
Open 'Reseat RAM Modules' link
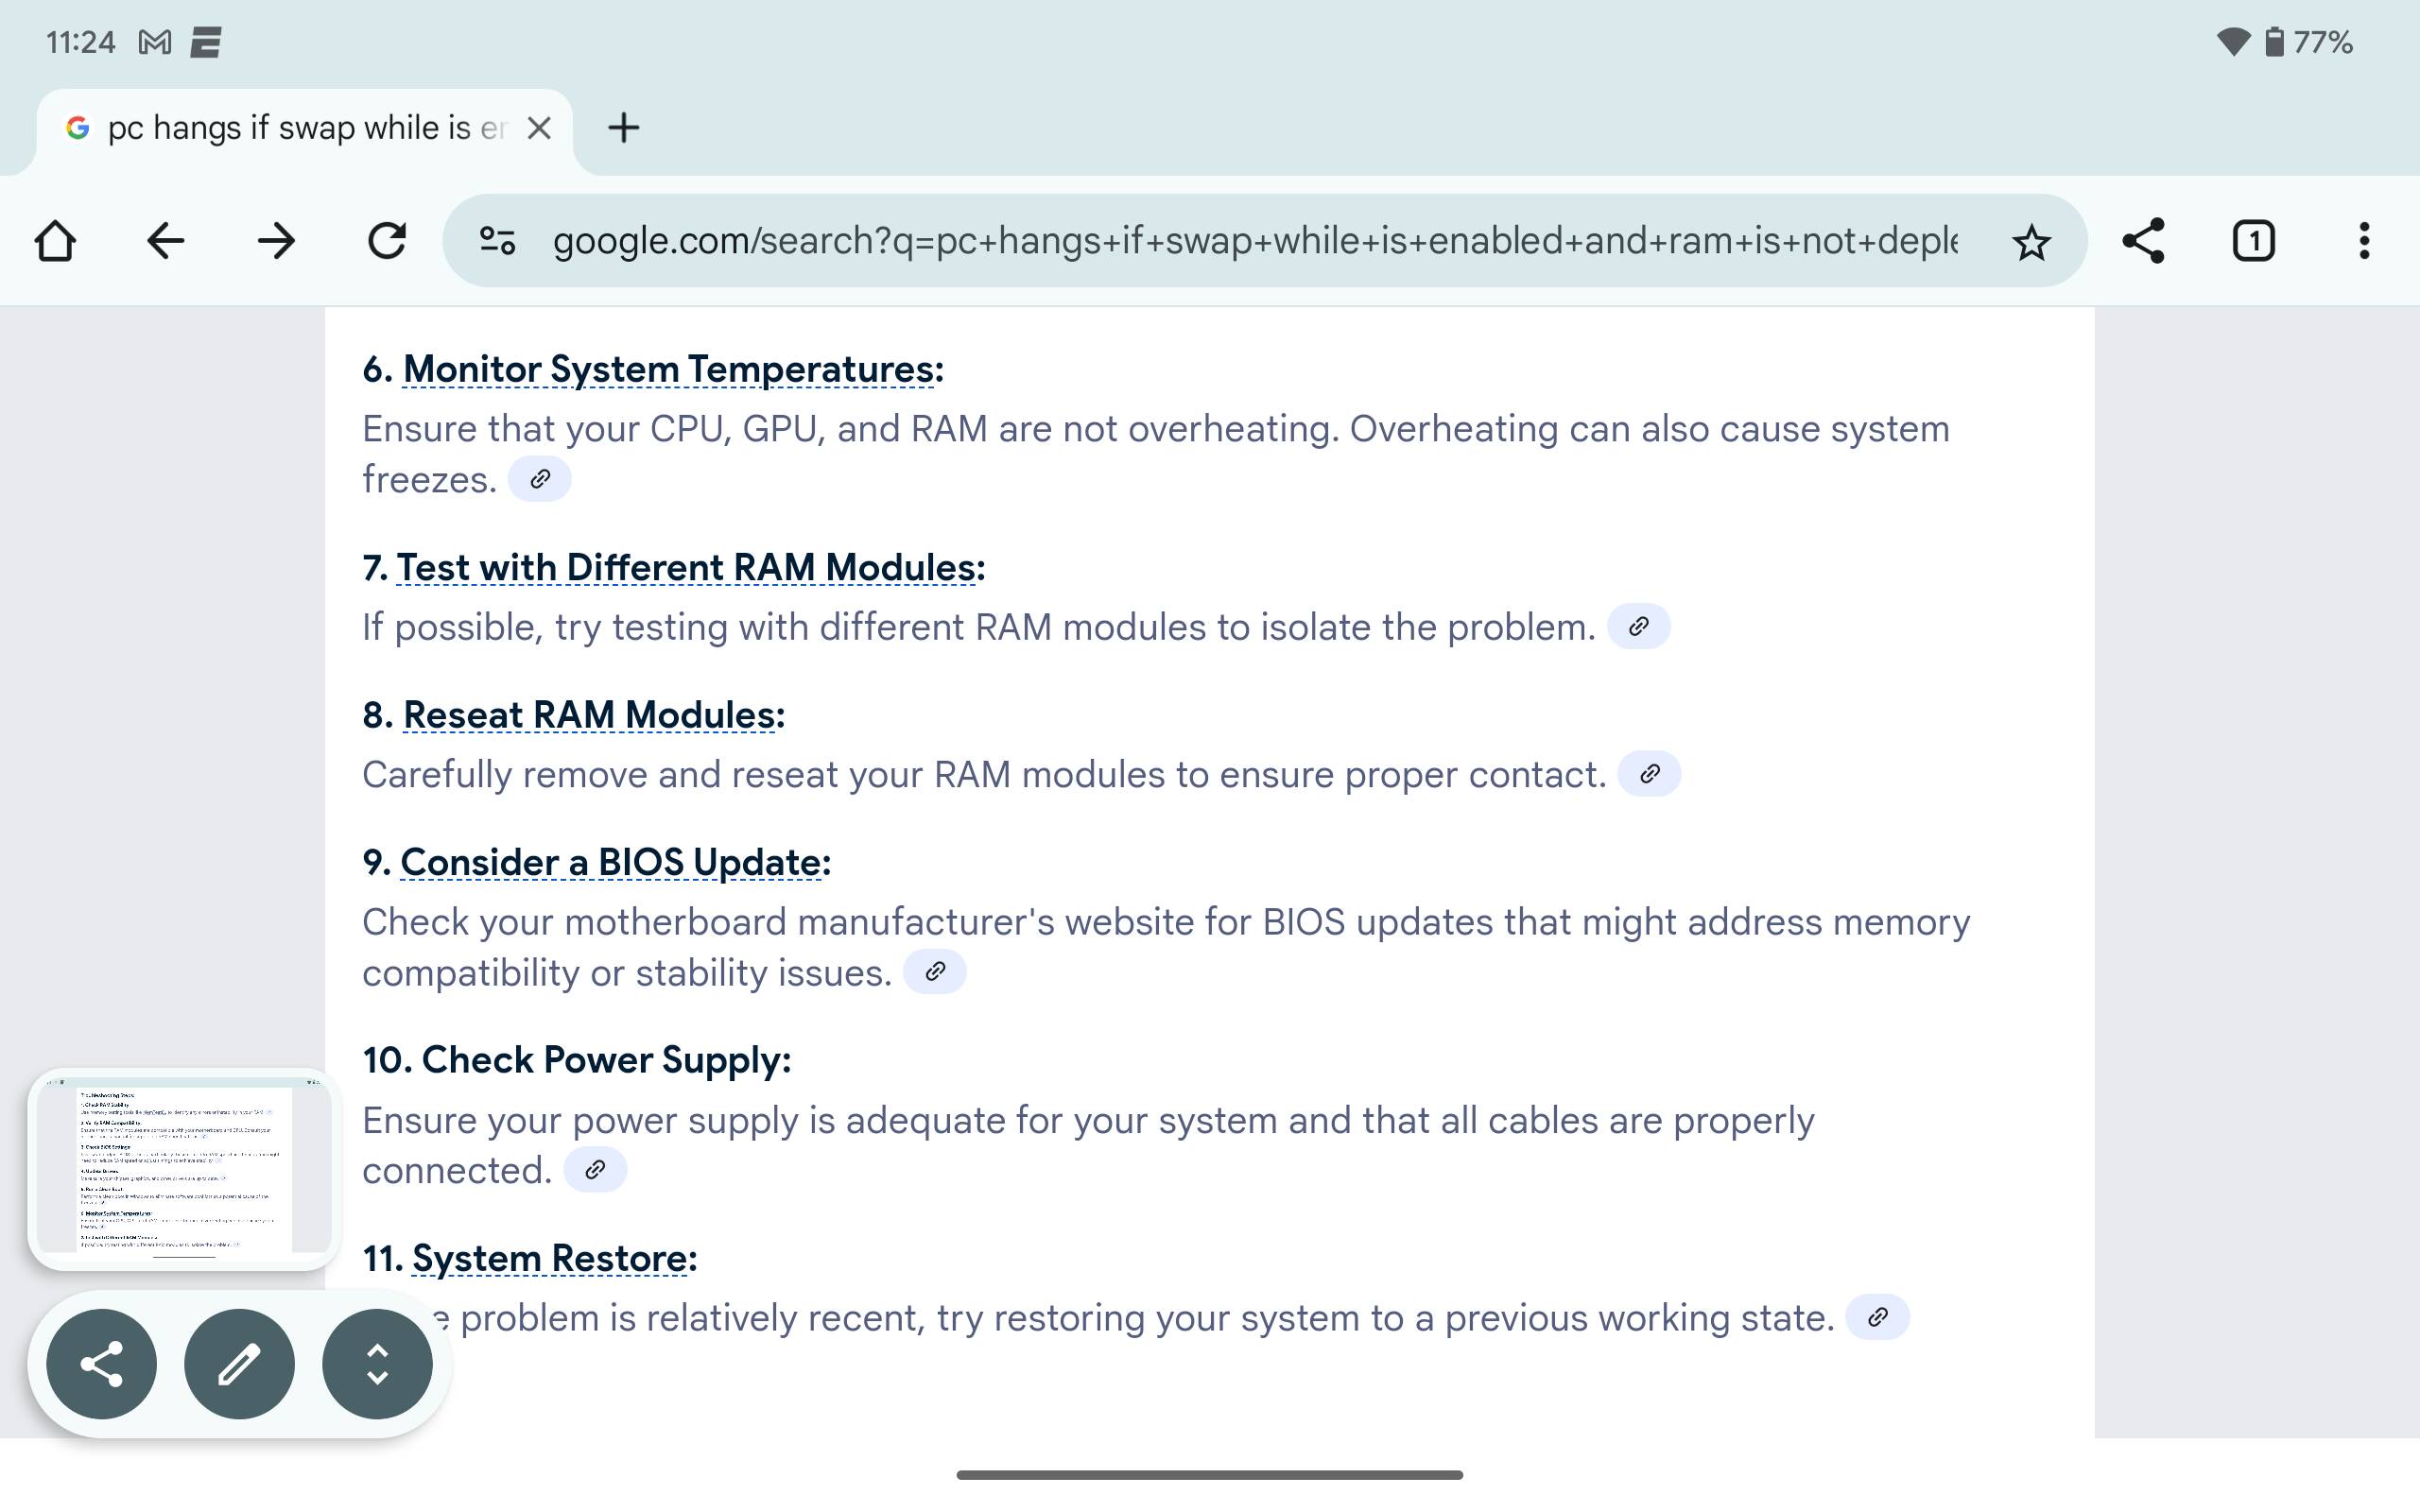tap(589, 715)
